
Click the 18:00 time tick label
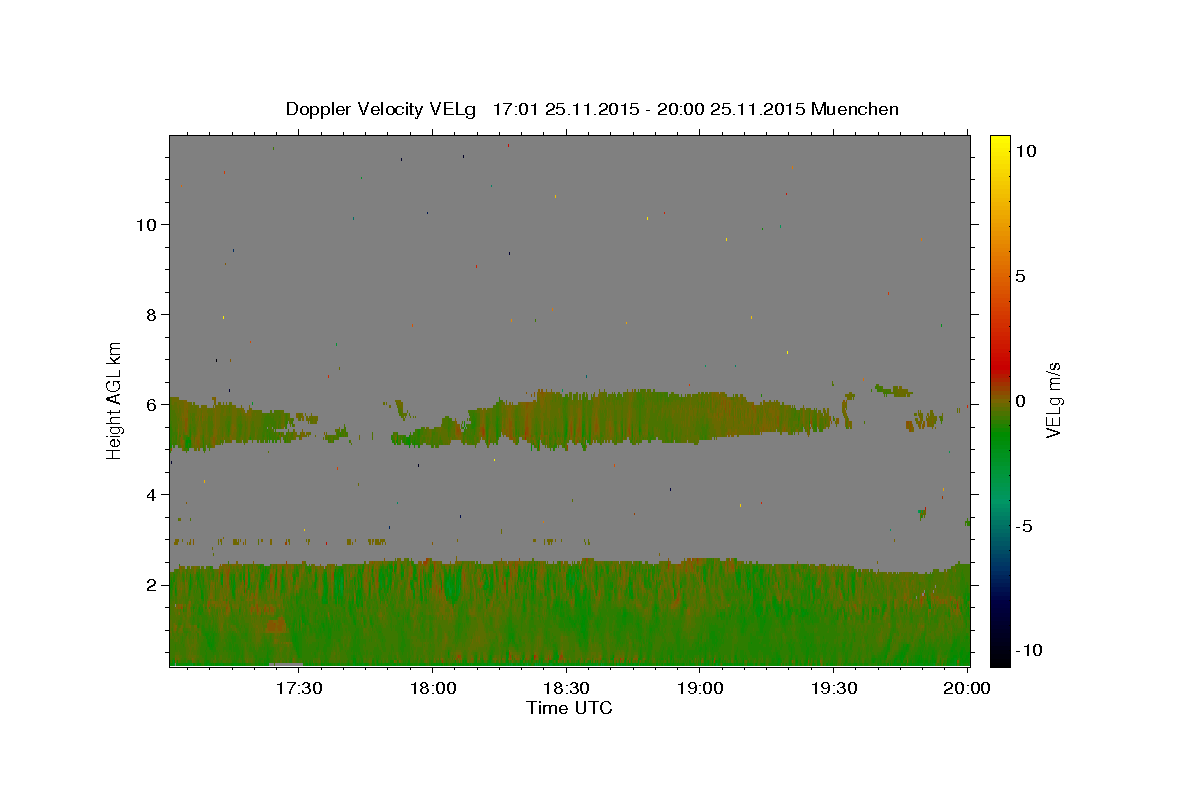click(x=432, y=688)
